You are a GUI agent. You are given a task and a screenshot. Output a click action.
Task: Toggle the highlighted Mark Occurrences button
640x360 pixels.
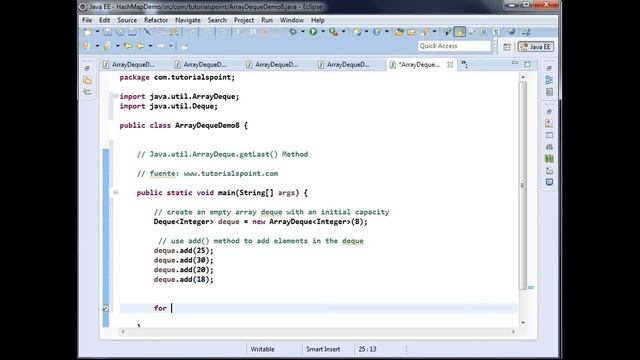[459, 31]
